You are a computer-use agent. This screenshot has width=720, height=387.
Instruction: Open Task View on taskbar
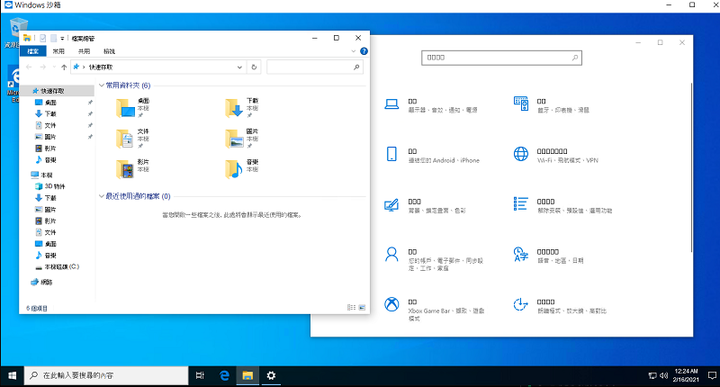tap(200, 376)
